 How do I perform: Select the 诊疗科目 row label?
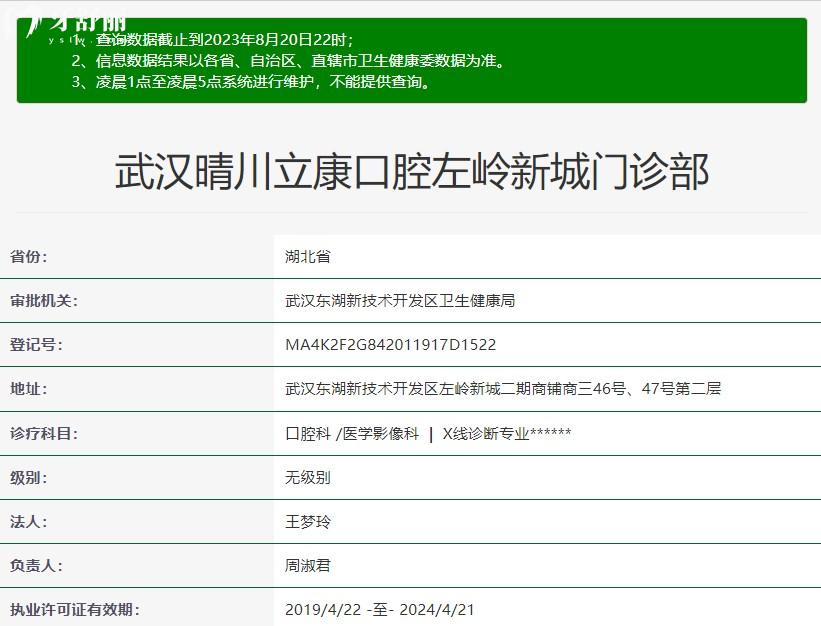point(44,433)
